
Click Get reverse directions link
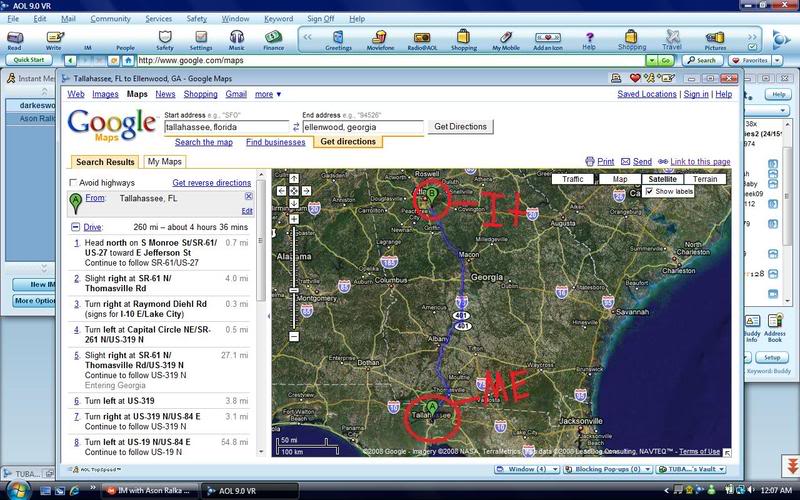pyautogui.click(x=212, y=183)
